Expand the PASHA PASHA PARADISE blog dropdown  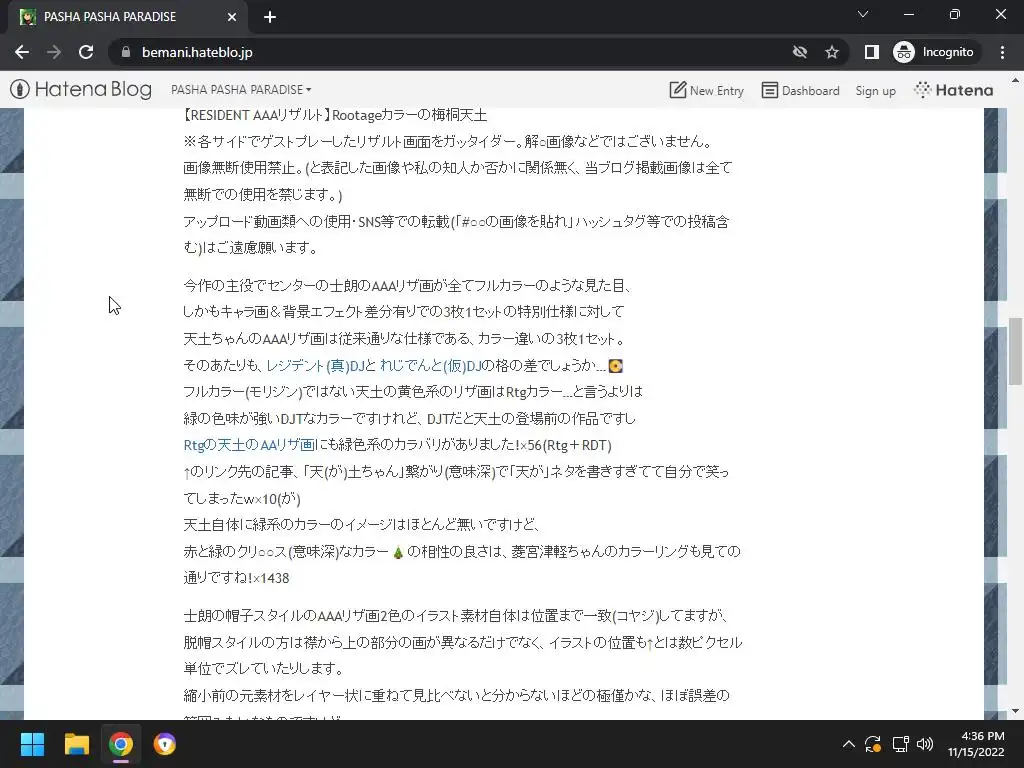(x=241, y=89)
